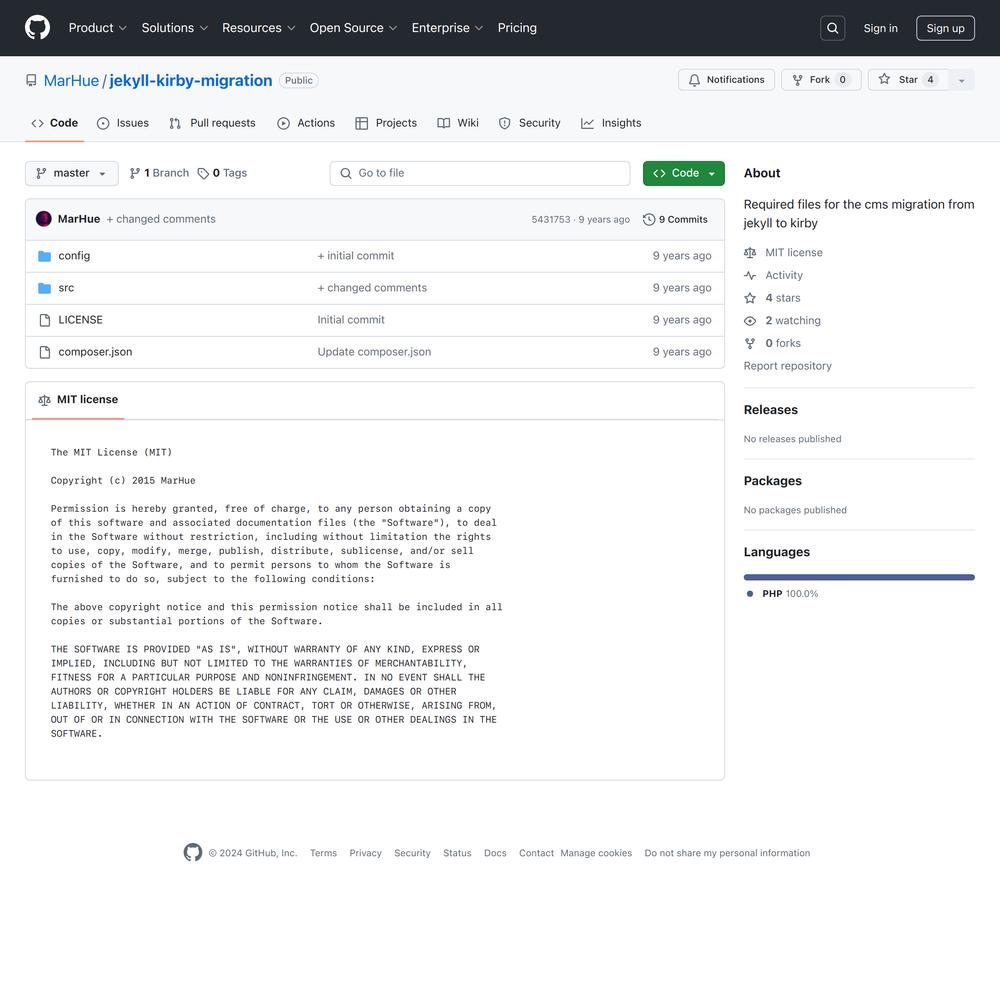
Task: Click the eye icon beside 2 watching
Action: coord(750,321)
